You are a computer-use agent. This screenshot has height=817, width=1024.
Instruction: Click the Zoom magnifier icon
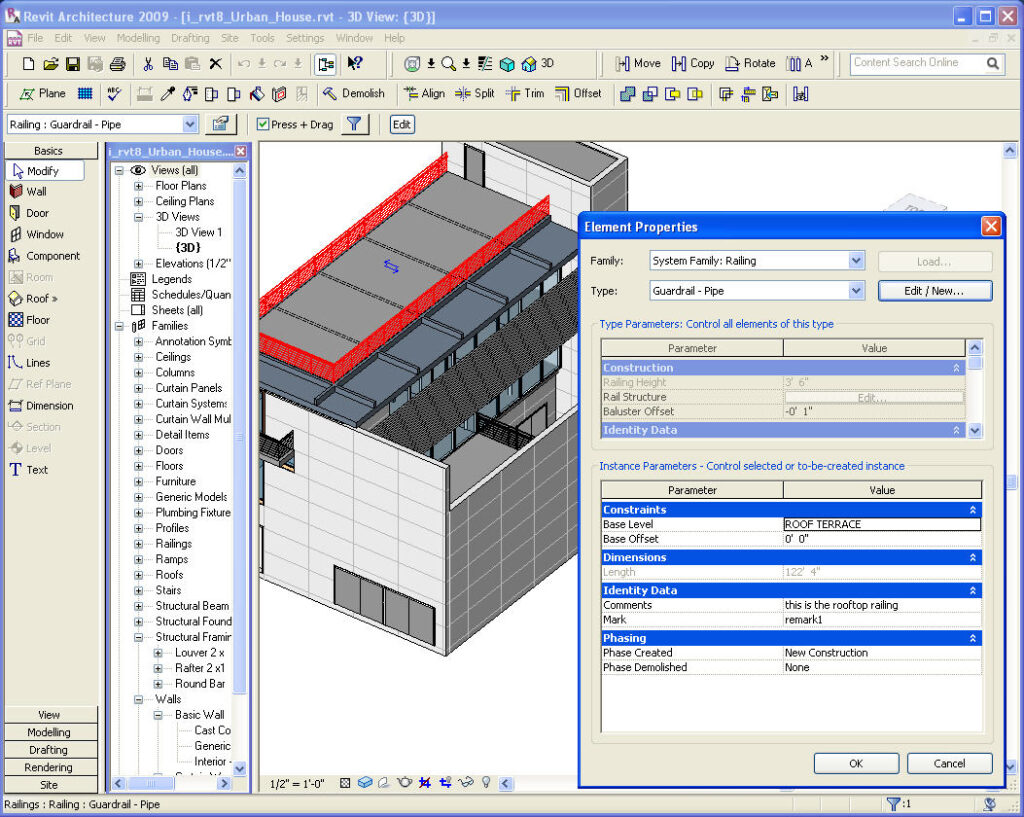tap(448, 64)
